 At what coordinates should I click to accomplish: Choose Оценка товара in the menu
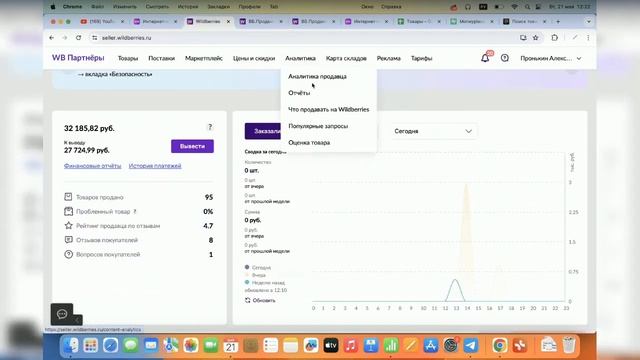[309, 143]
